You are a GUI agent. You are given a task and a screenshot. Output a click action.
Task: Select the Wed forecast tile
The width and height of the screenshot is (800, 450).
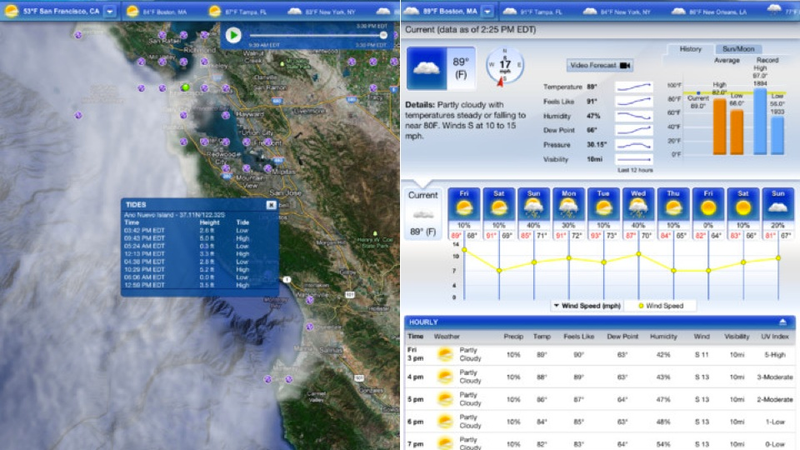click(638, 214)
